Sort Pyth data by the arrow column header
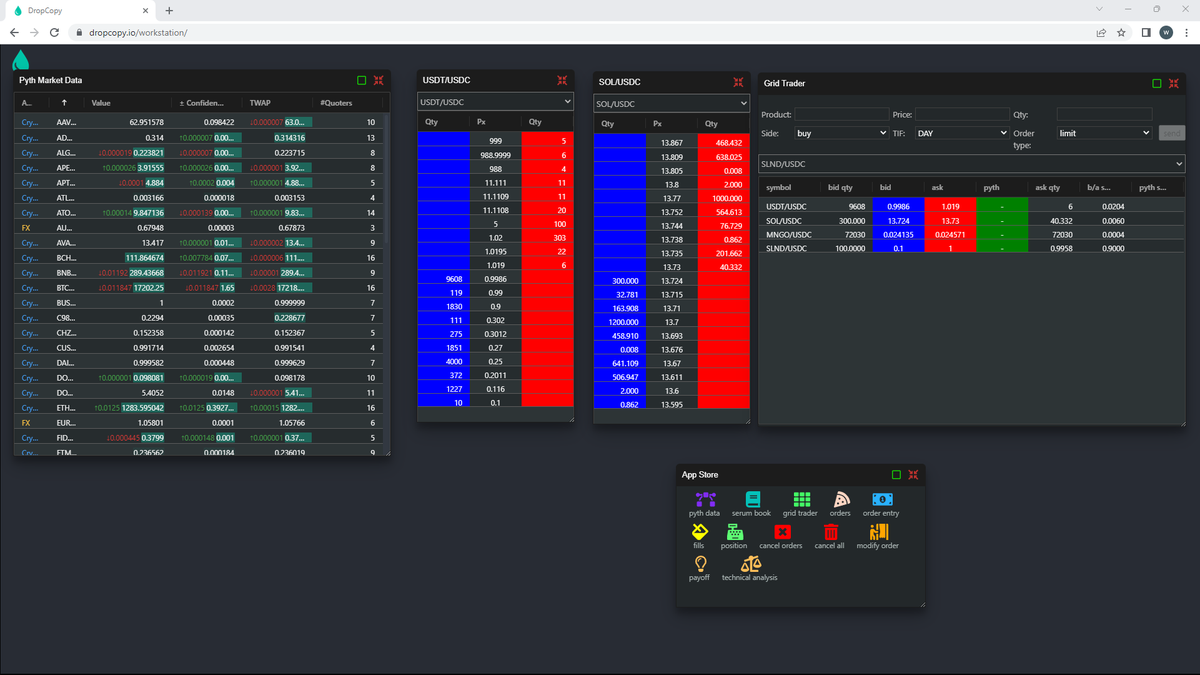Image resolution: width=1200 pixels, height=675 pixels. (x=64, y=103)
